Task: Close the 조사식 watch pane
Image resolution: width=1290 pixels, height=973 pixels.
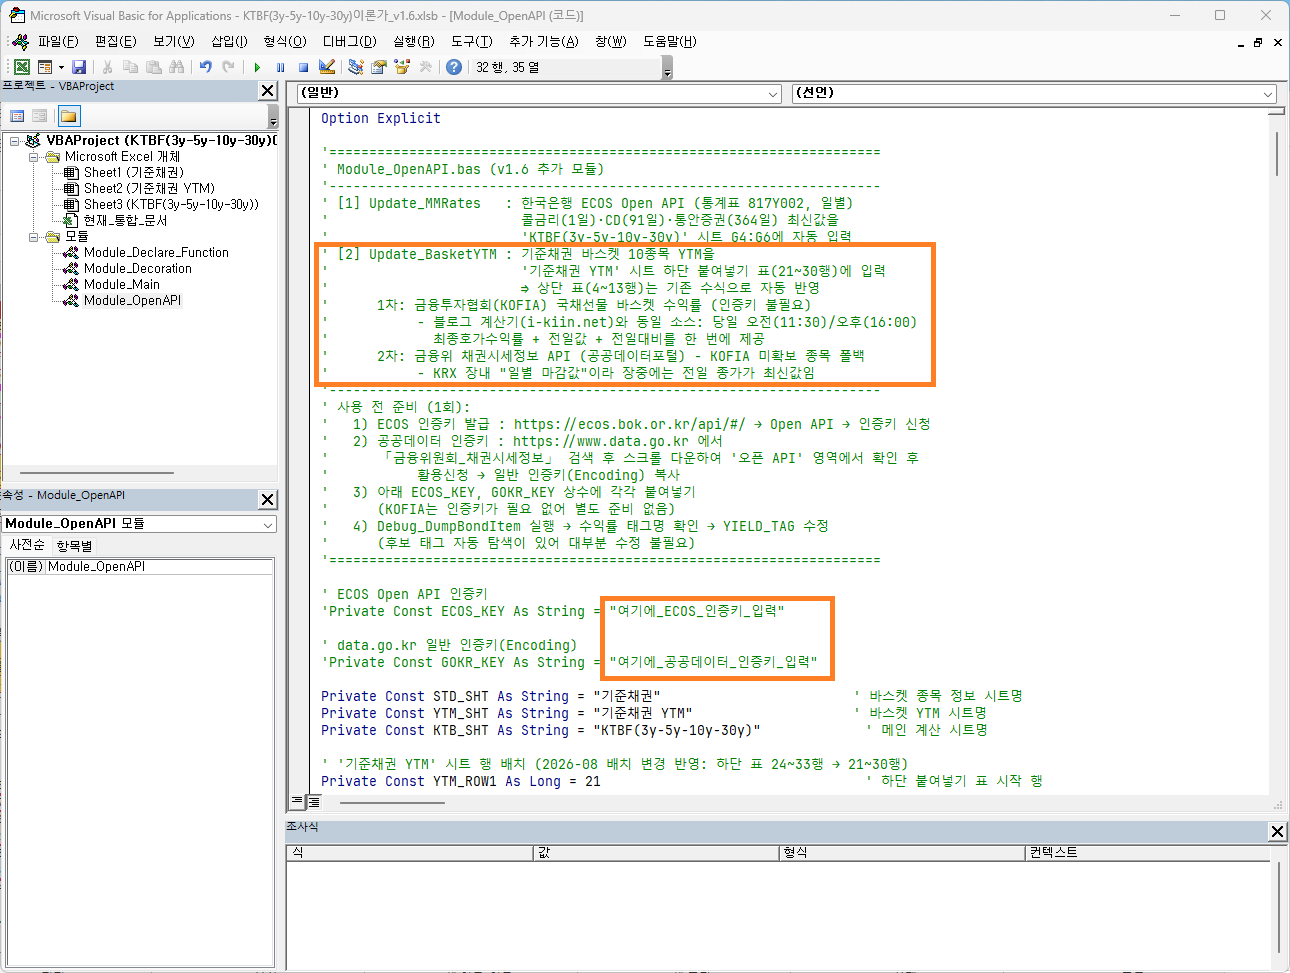Action: 1277,831
